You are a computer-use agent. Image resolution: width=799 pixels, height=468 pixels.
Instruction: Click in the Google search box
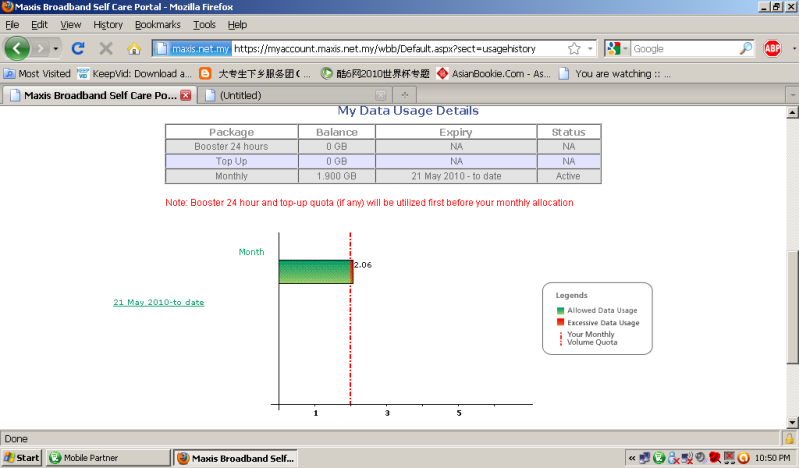tap(684, 48)
